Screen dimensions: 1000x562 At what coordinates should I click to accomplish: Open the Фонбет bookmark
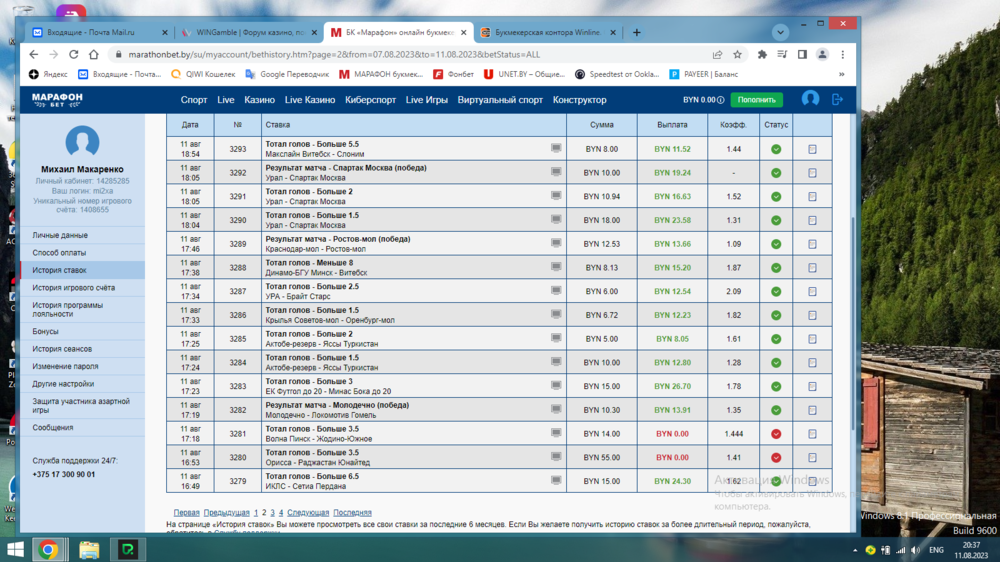(454, 74)
